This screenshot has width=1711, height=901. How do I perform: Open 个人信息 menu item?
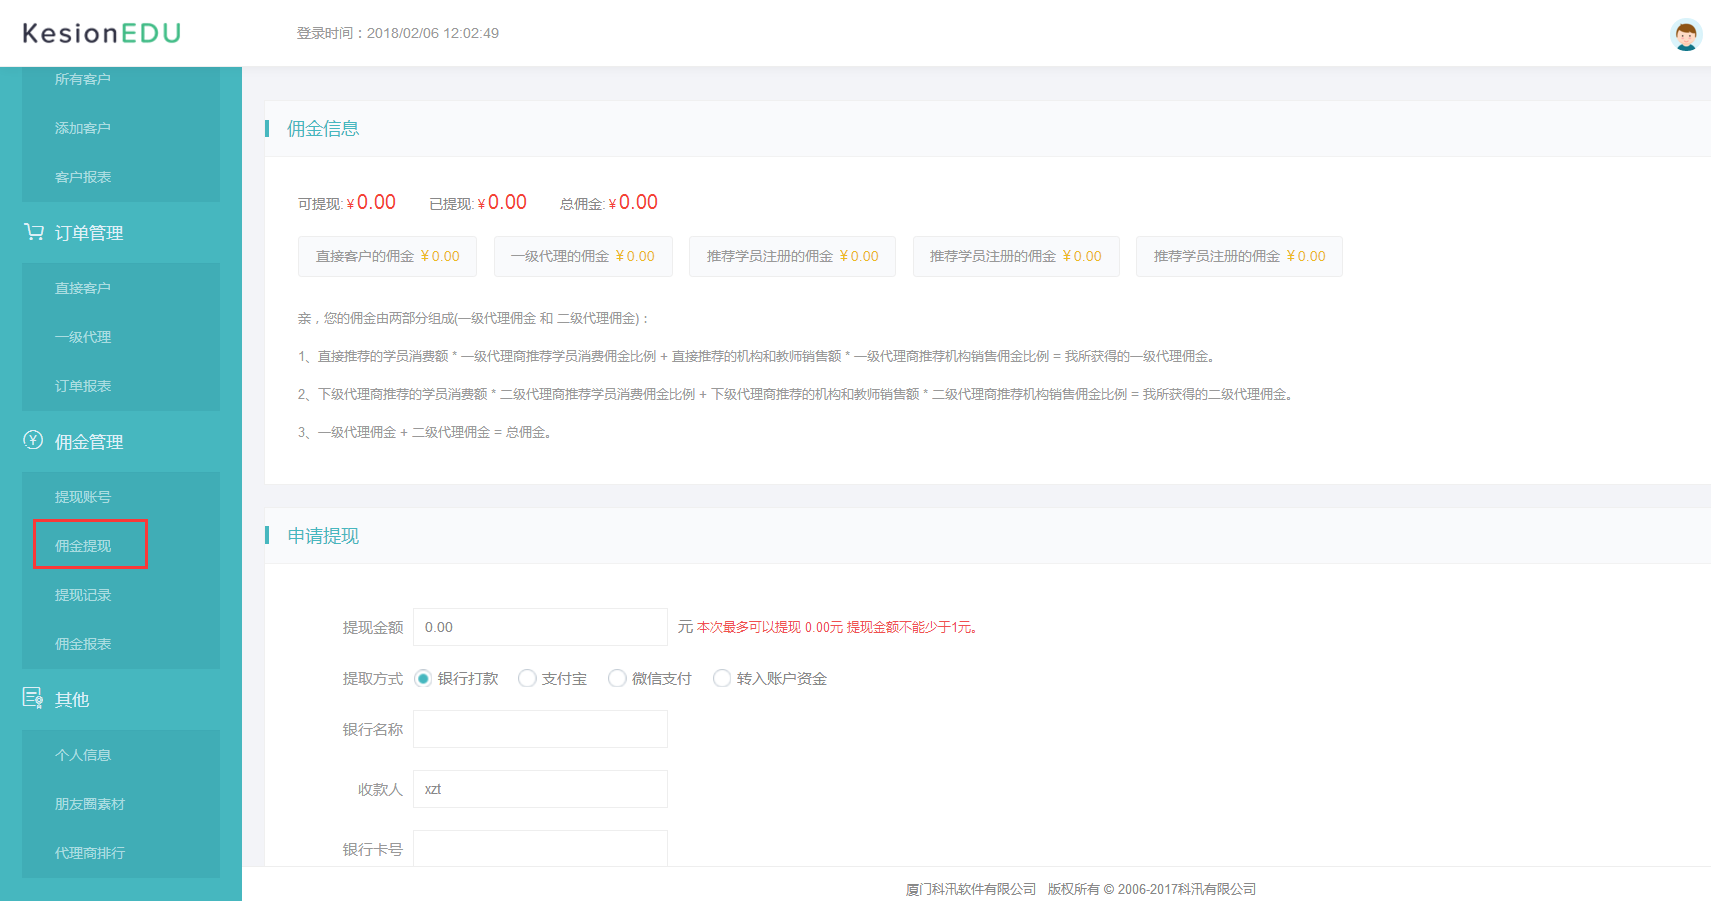[x=83, y=755]
